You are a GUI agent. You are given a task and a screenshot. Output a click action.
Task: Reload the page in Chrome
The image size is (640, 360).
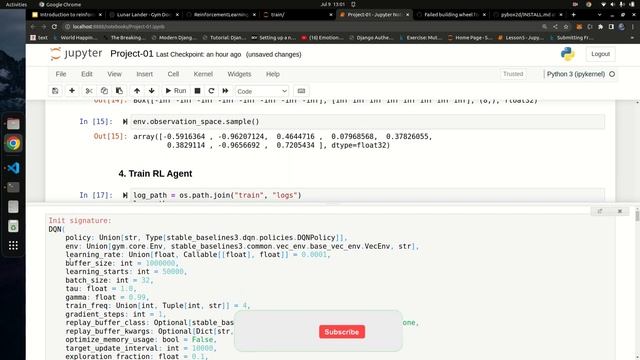click(54, 27)
